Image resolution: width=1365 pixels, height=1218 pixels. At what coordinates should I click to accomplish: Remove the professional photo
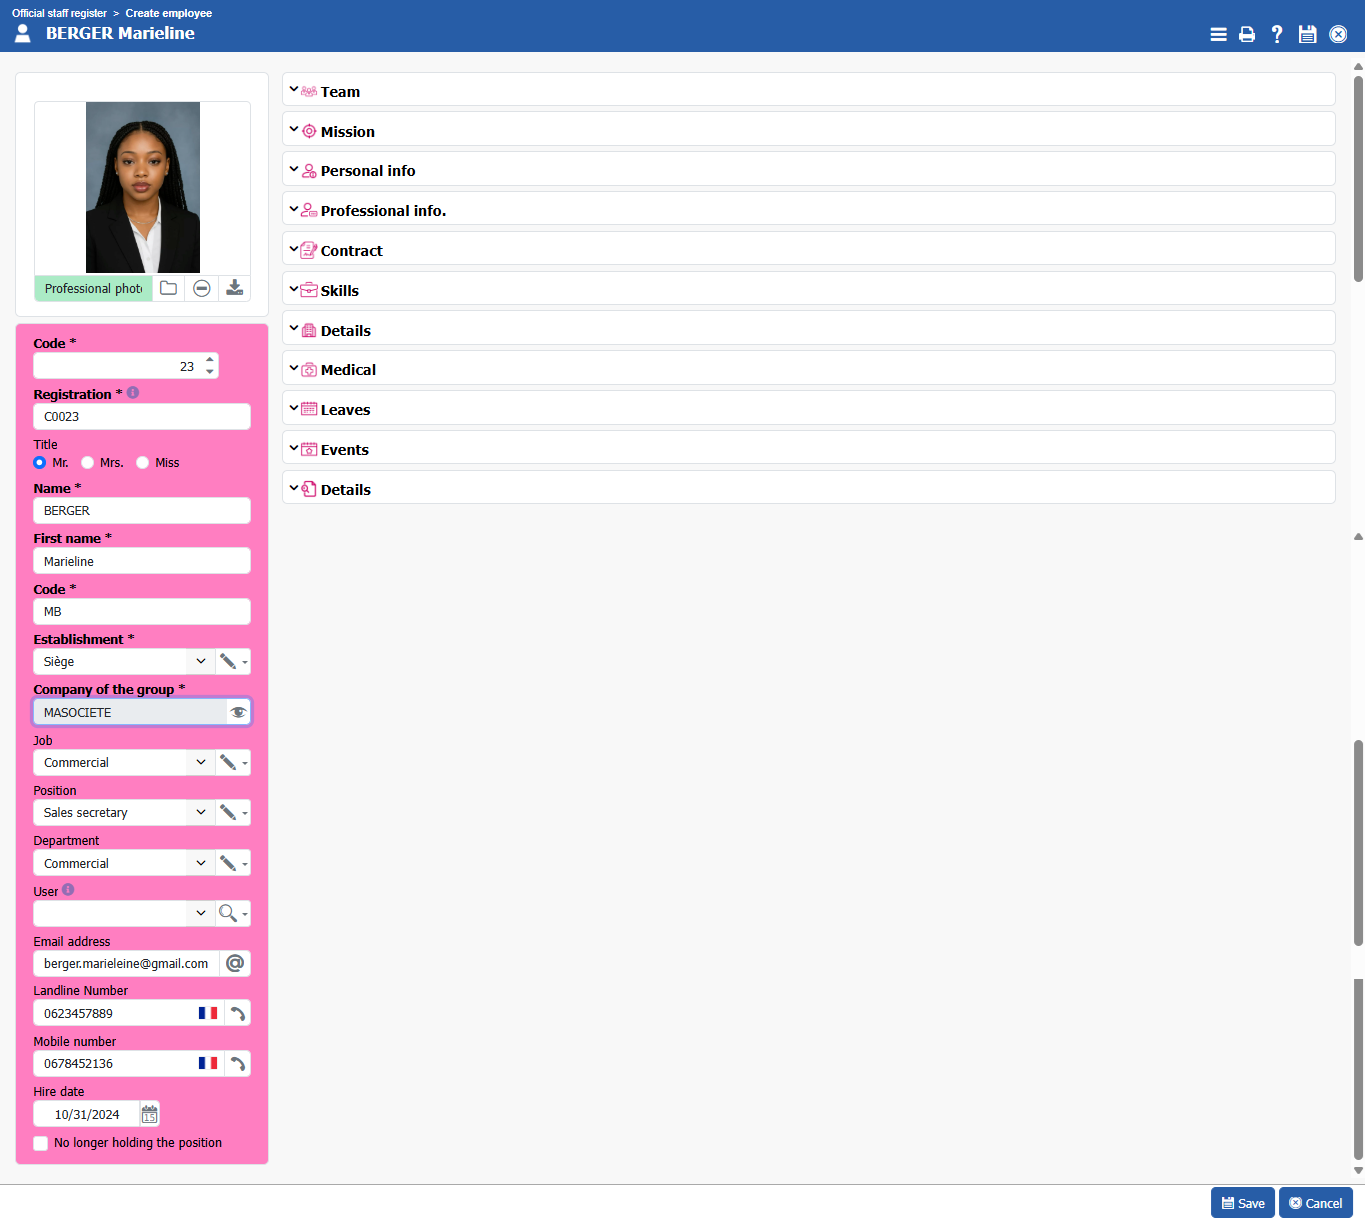coord(202,288)
